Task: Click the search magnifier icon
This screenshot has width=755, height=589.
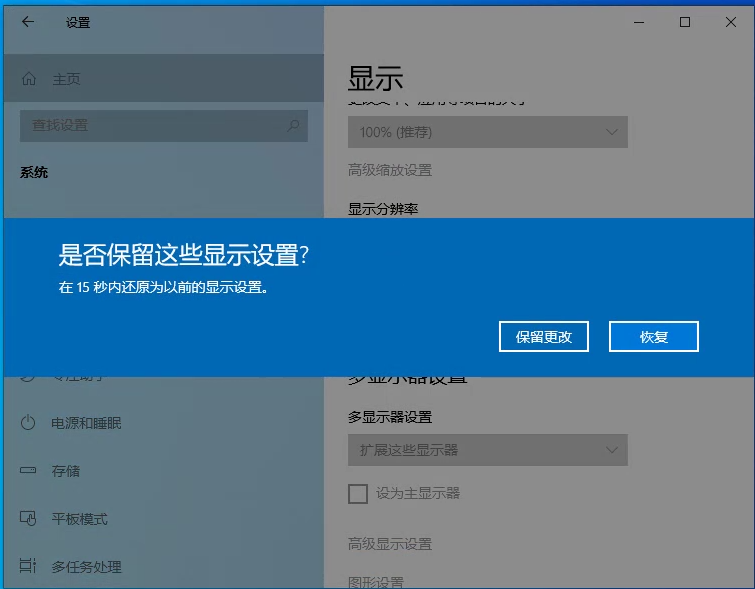Action: click(x=293, y=126)
